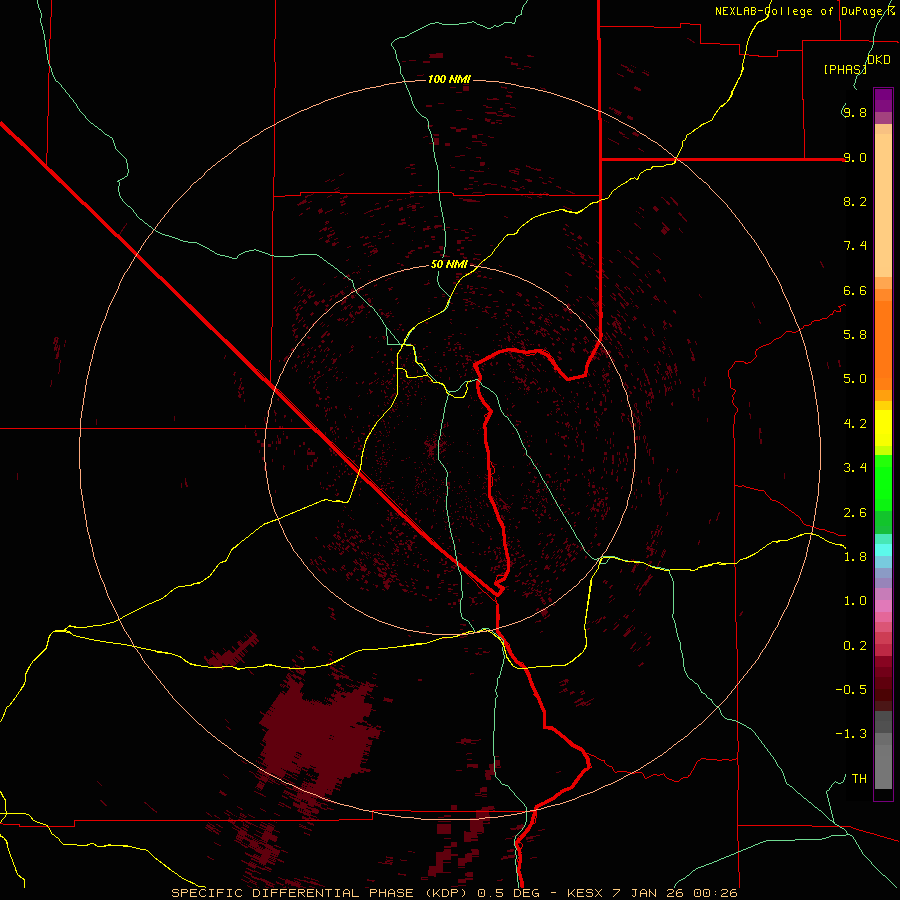
Task: Pick the cyan band of the color bar
Action: (x=883, y=550)
